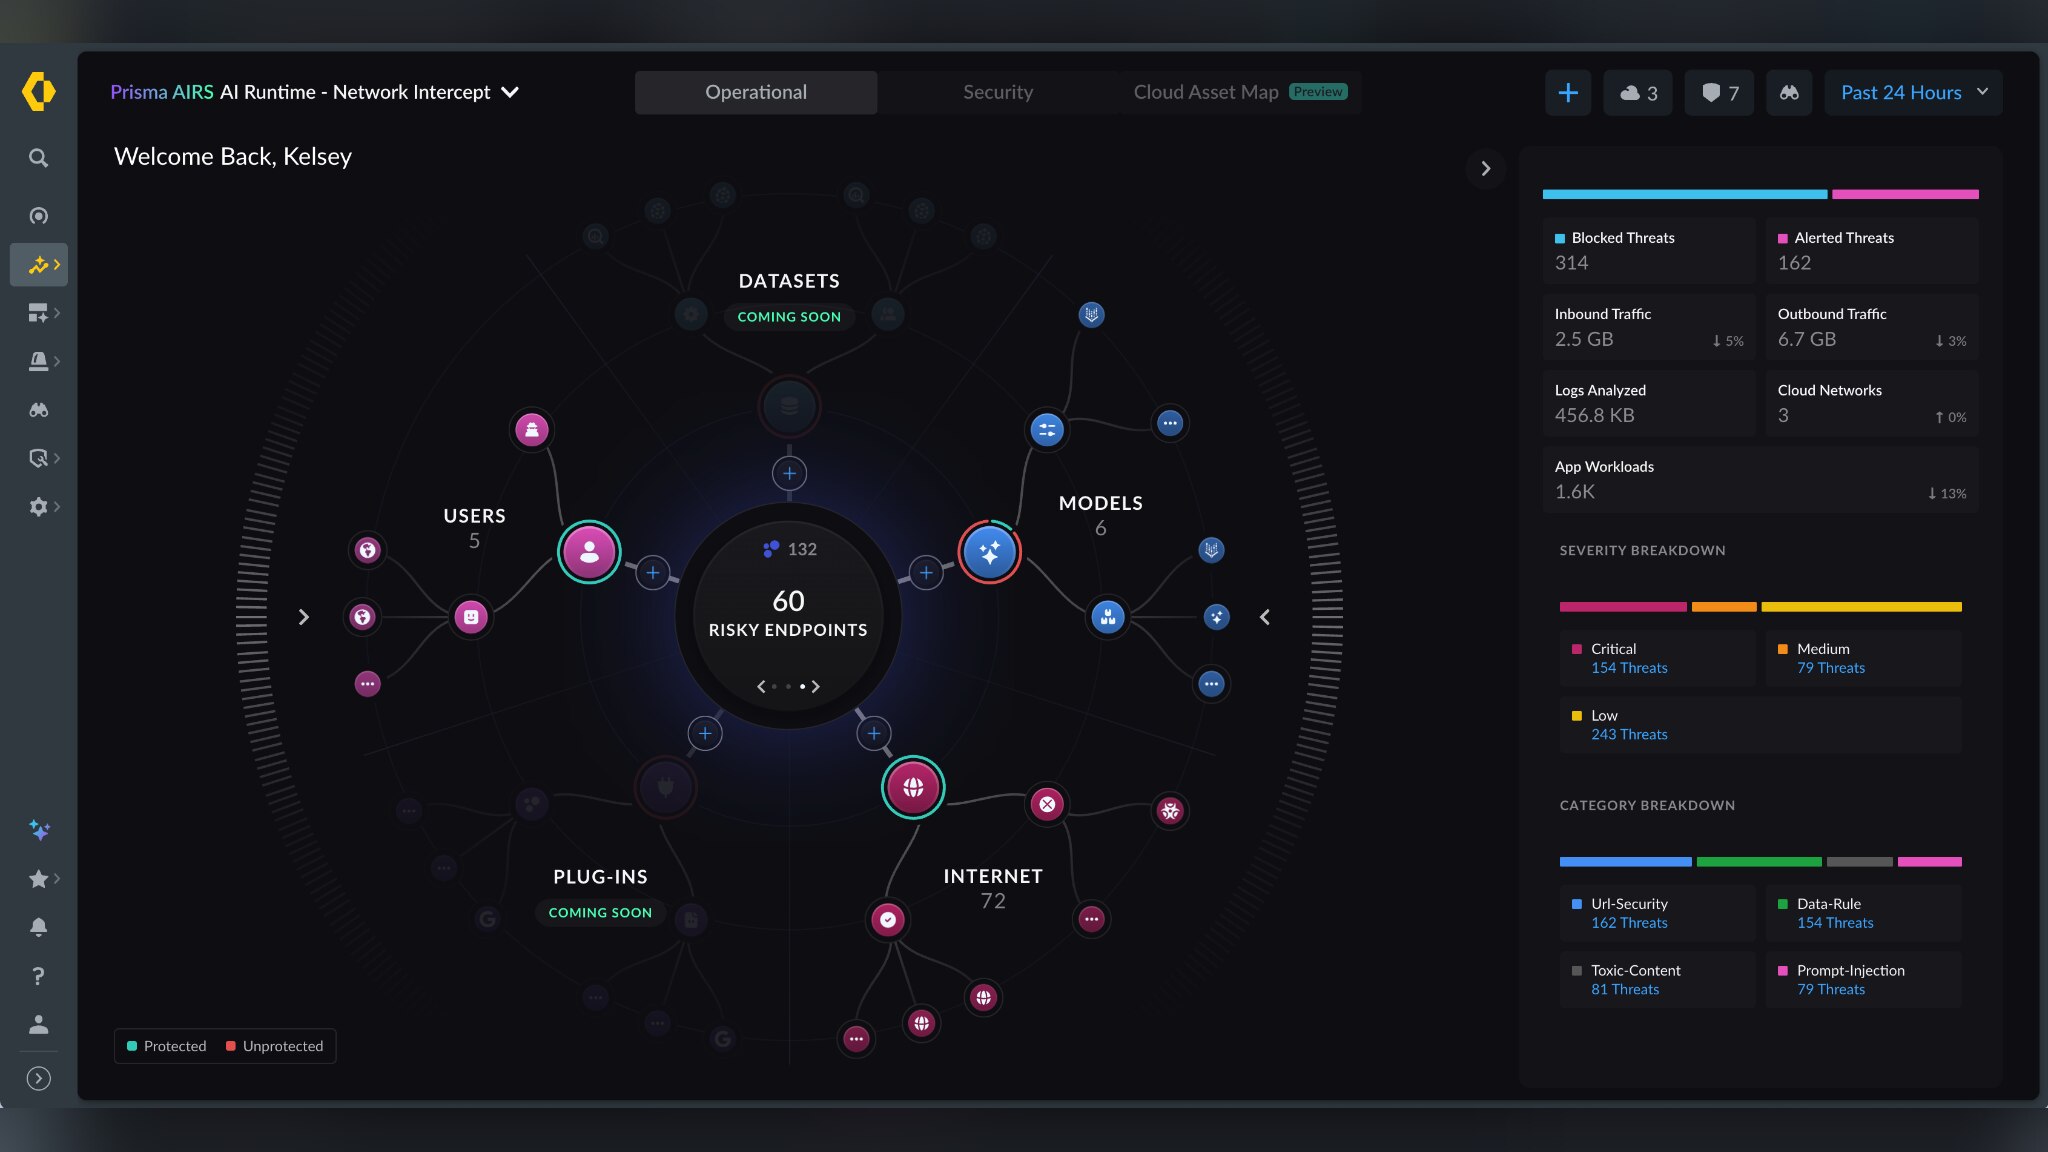Click the search icon in left sidebar
Viewport: 2048px width, 1152px height.
[38, 158]
